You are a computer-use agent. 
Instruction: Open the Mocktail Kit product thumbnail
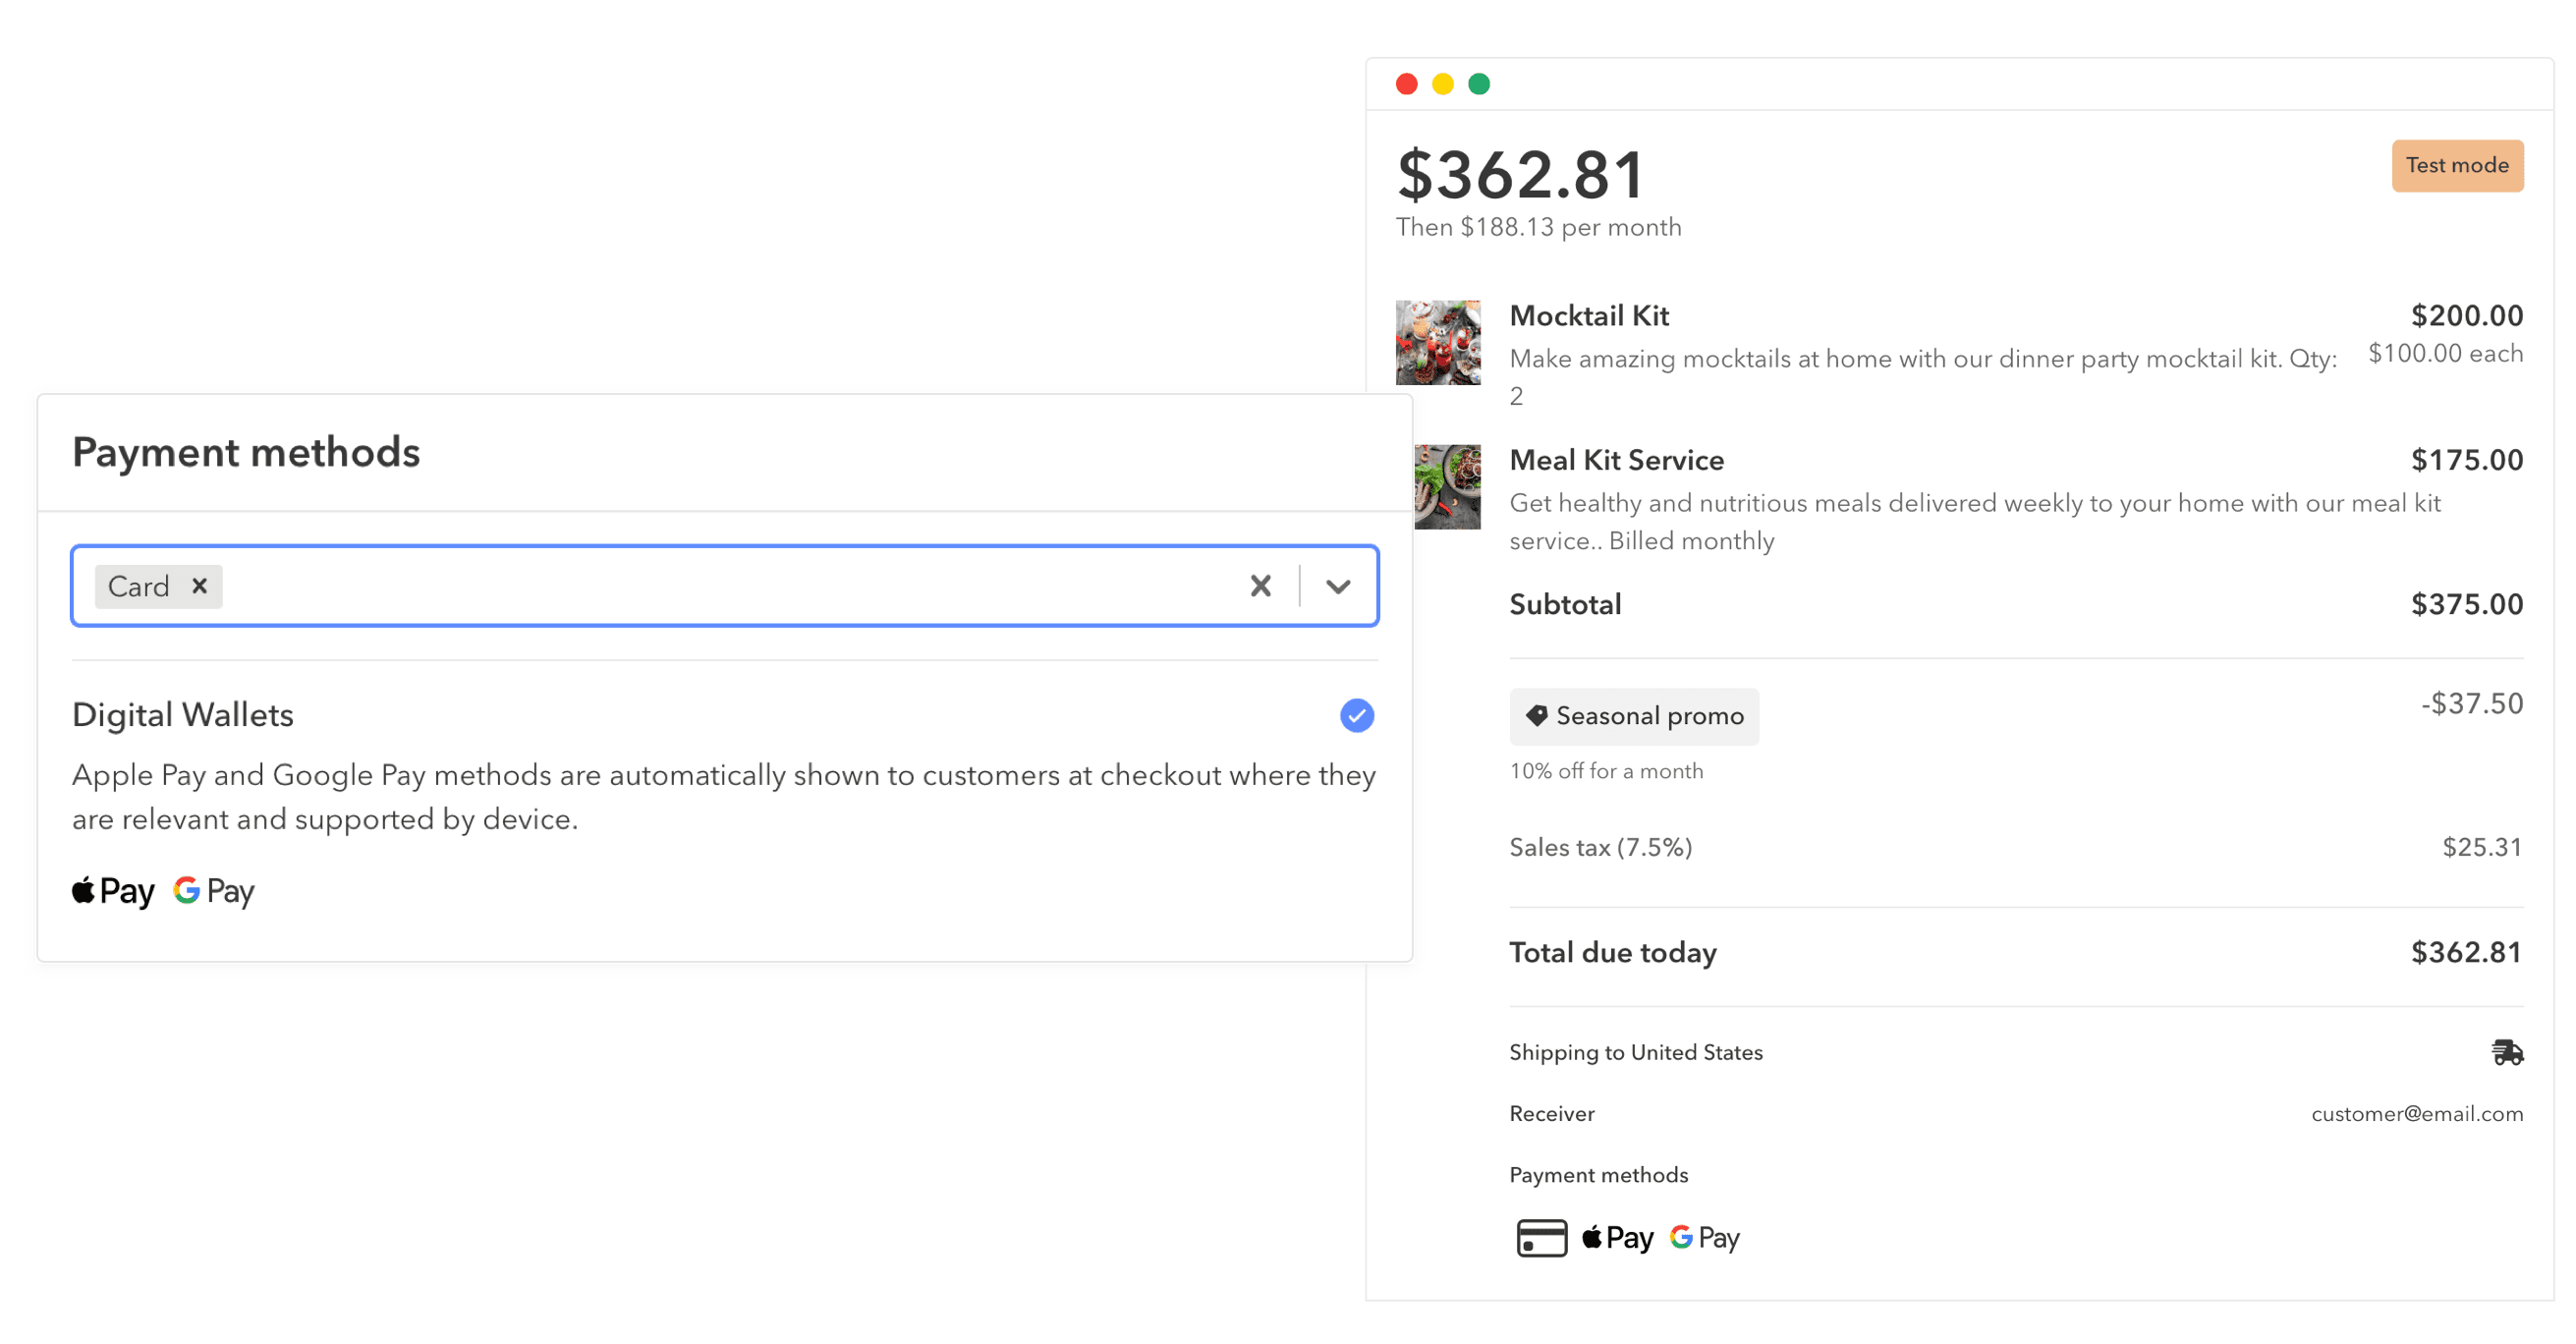click(x=1437, y=342)
